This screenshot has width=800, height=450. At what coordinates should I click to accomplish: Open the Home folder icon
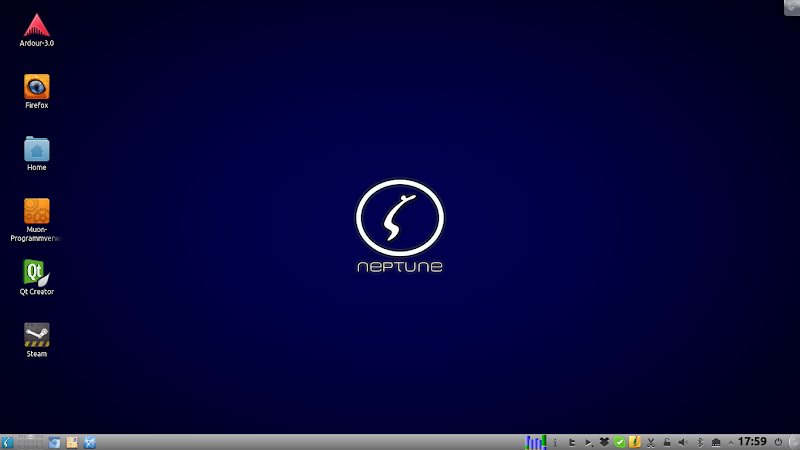click(x=36, y=150)
